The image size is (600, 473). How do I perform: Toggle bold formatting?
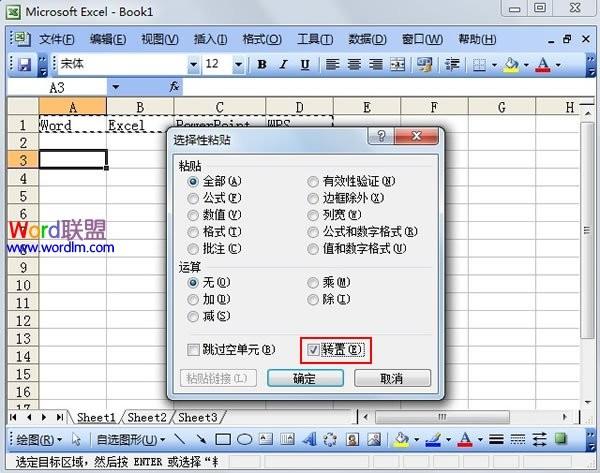coord(262,64)
